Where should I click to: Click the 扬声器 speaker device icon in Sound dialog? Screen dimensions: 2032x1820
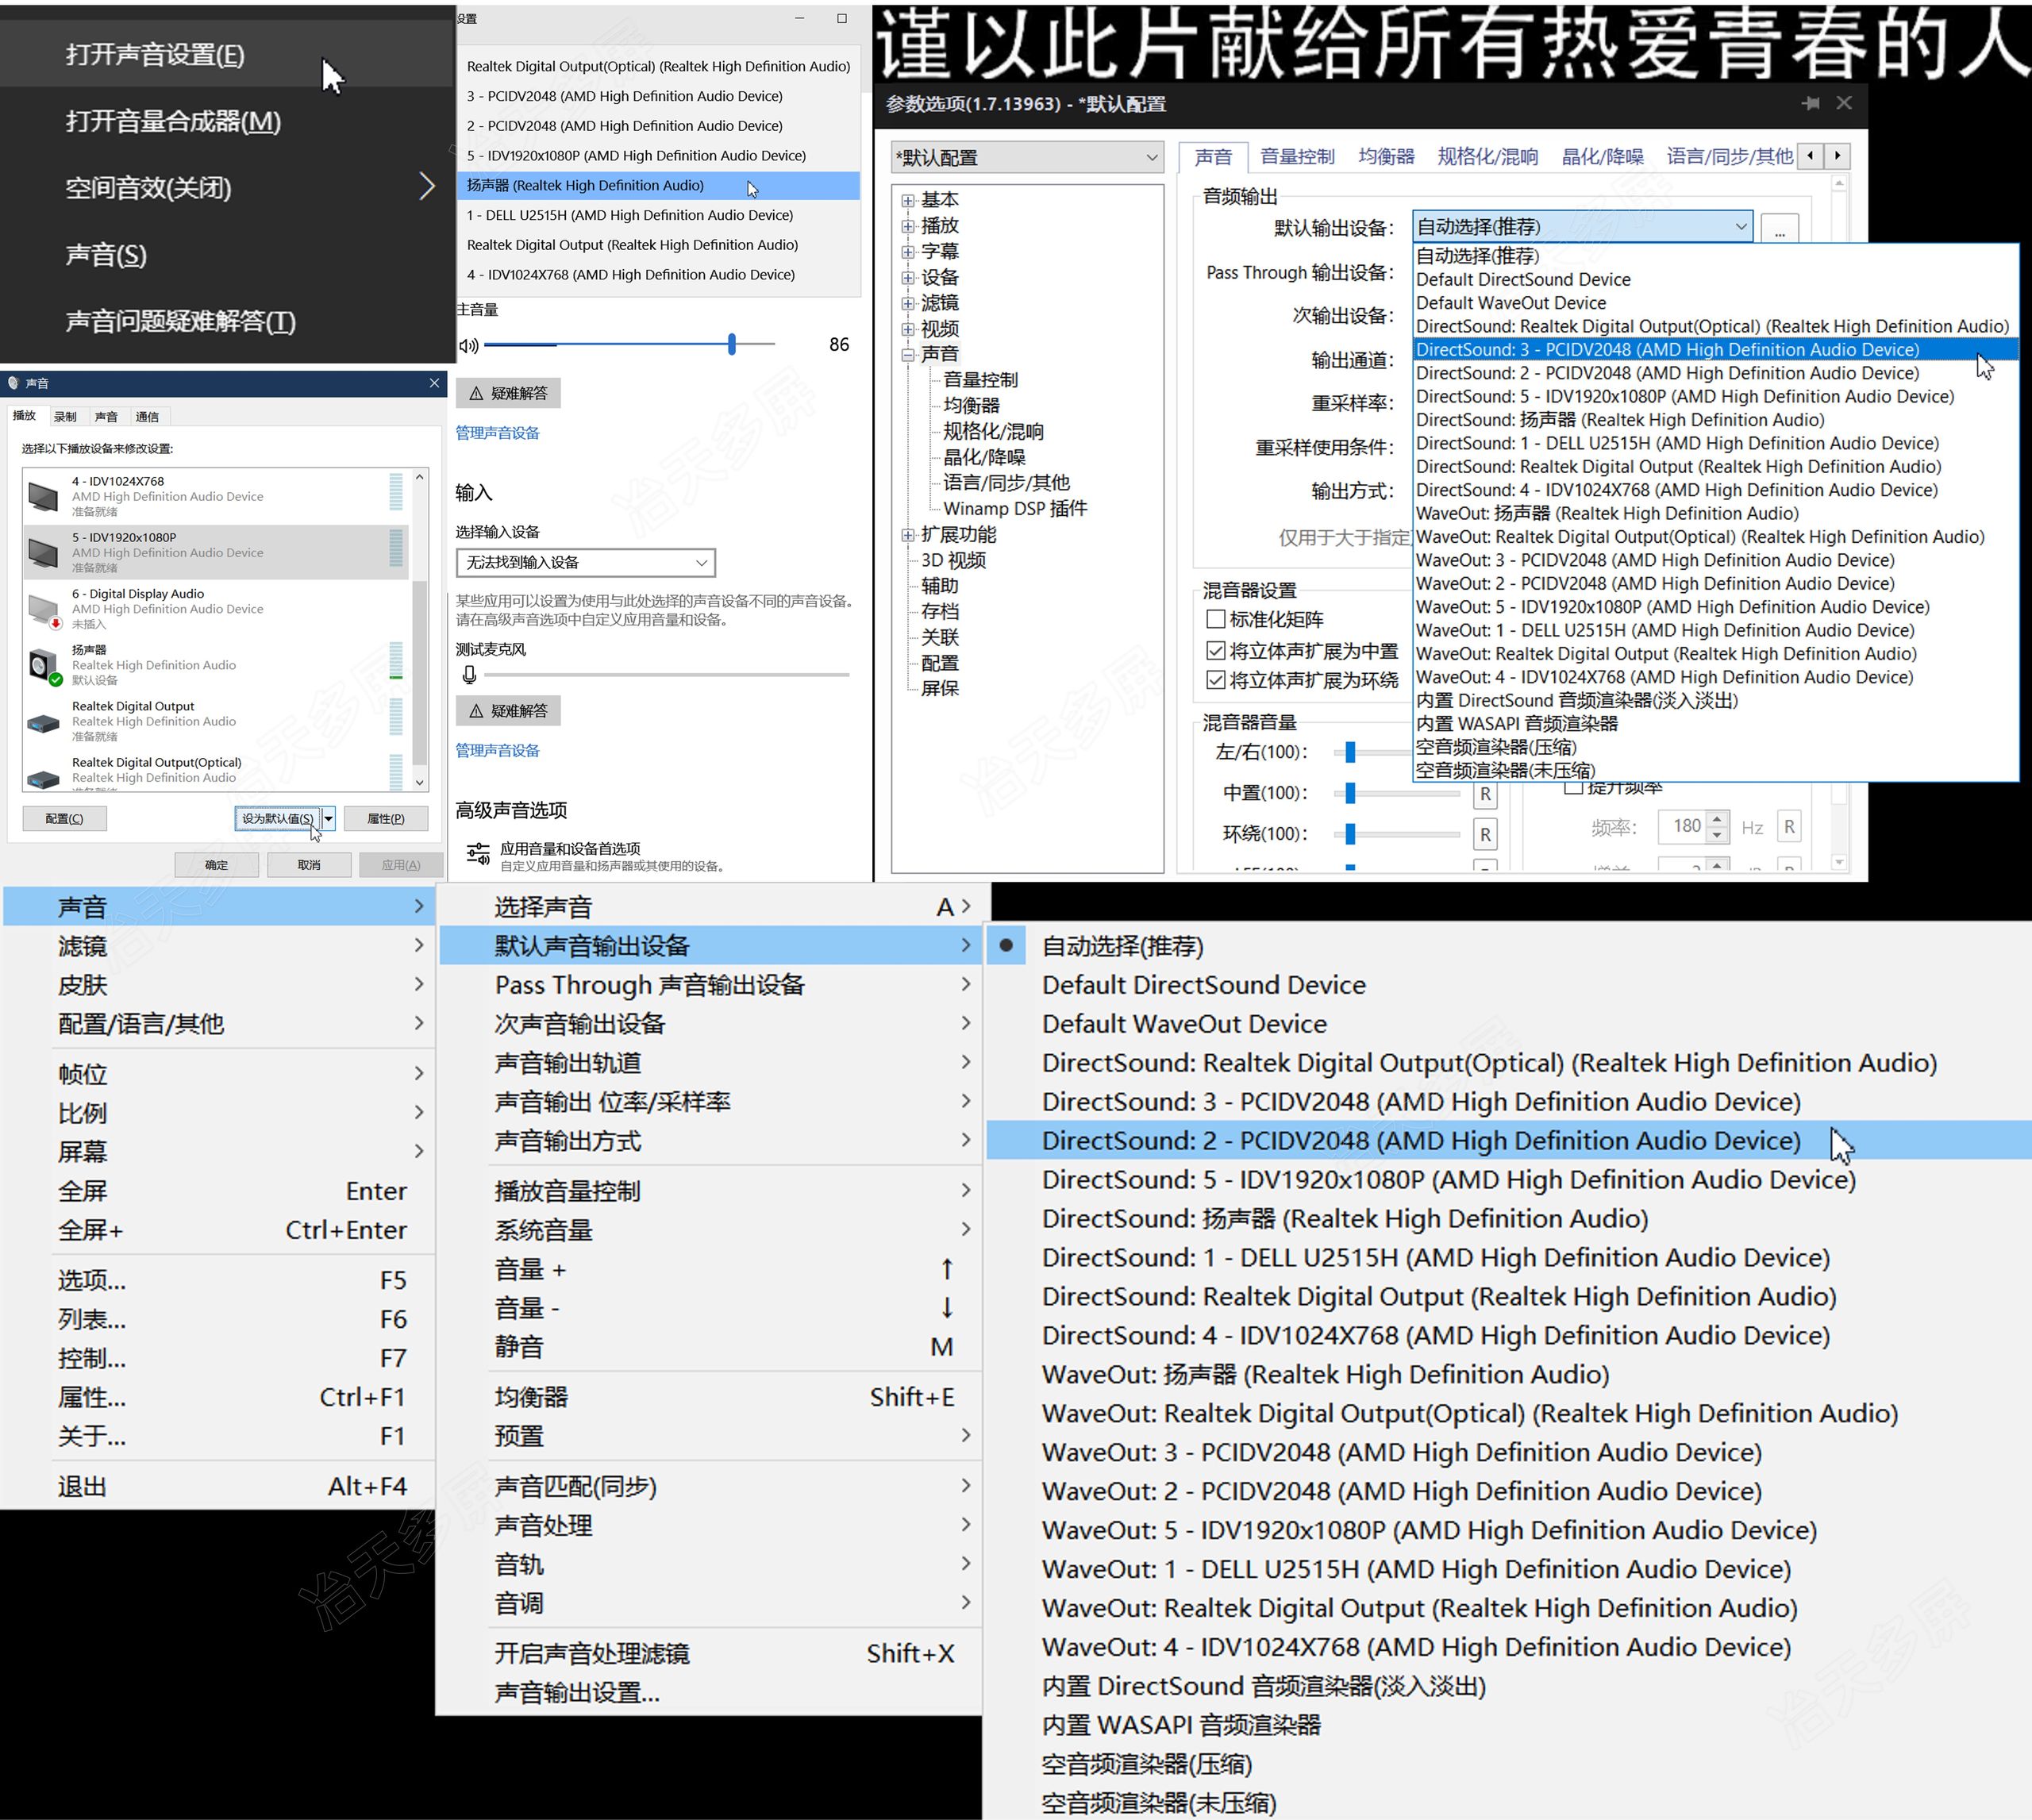(x=44, y=665)
